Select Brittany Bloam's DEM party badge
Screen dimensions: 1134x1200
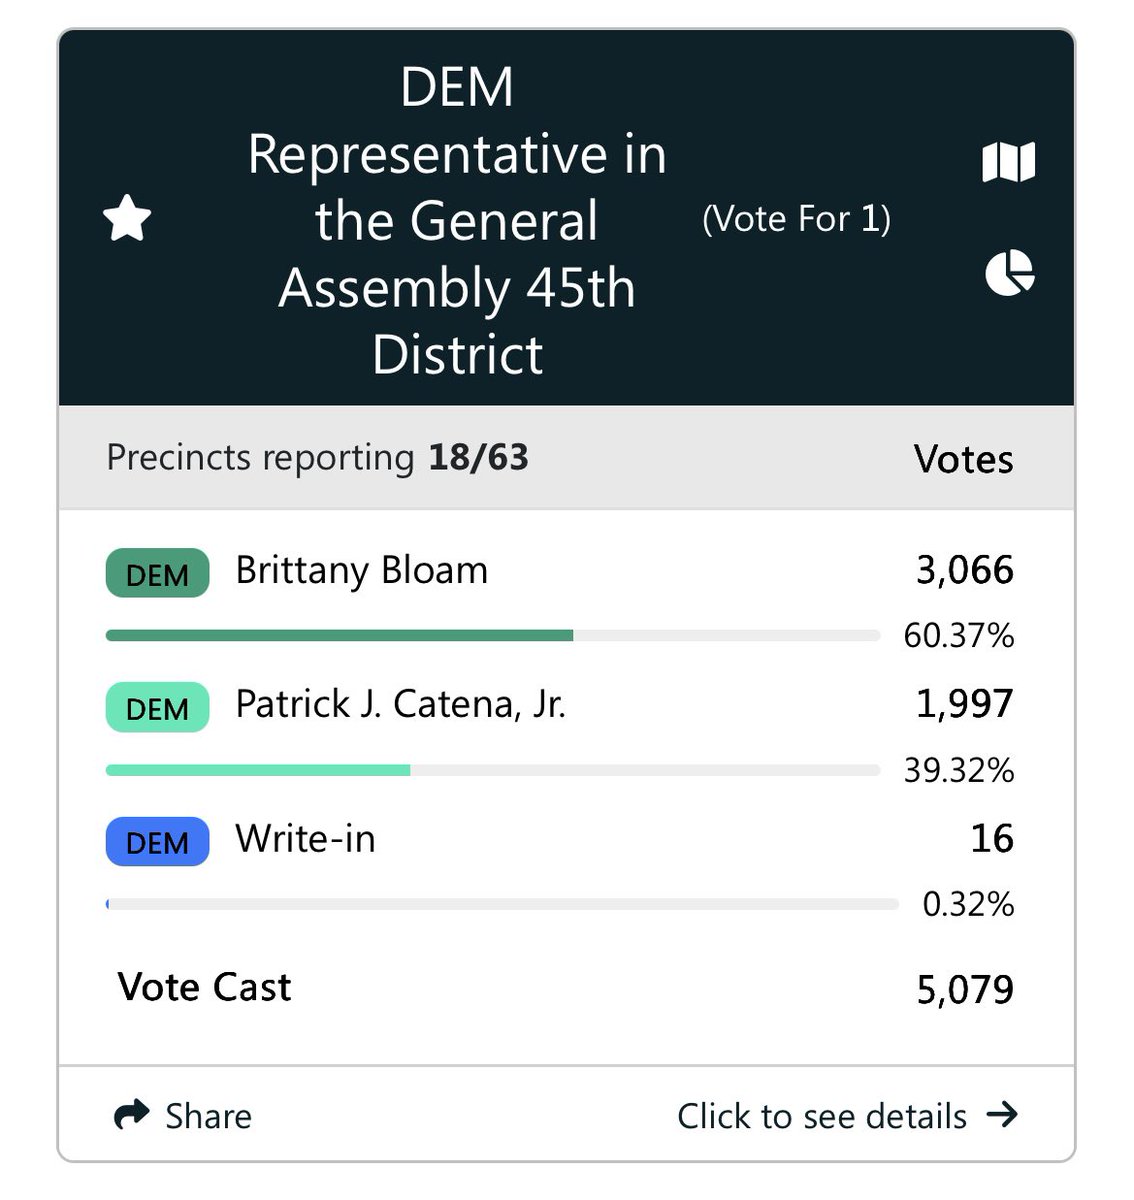point(157,573)
